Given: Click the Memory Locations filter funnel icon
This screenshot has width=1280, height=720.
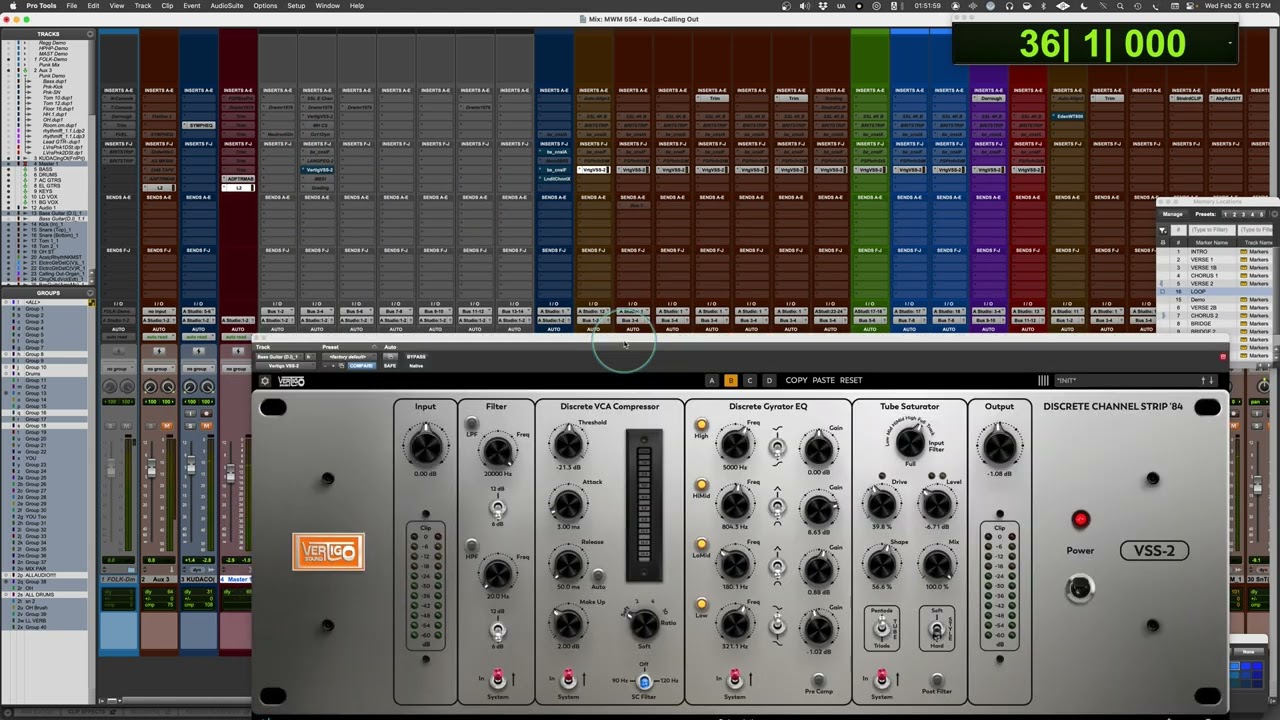Looking at the screenshot, I should (x=1163, y=230).
